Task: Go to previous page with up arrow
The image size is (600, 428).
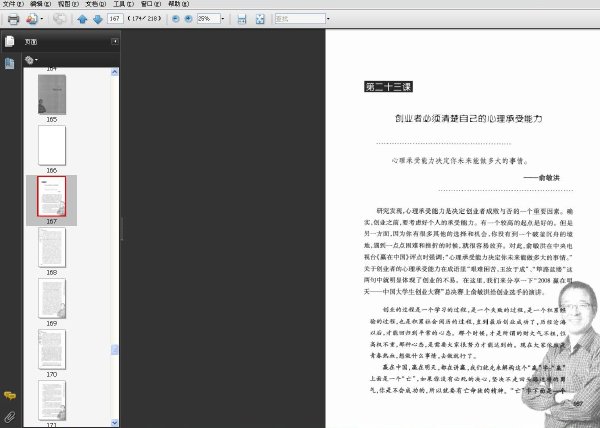Action: [82, 19]
